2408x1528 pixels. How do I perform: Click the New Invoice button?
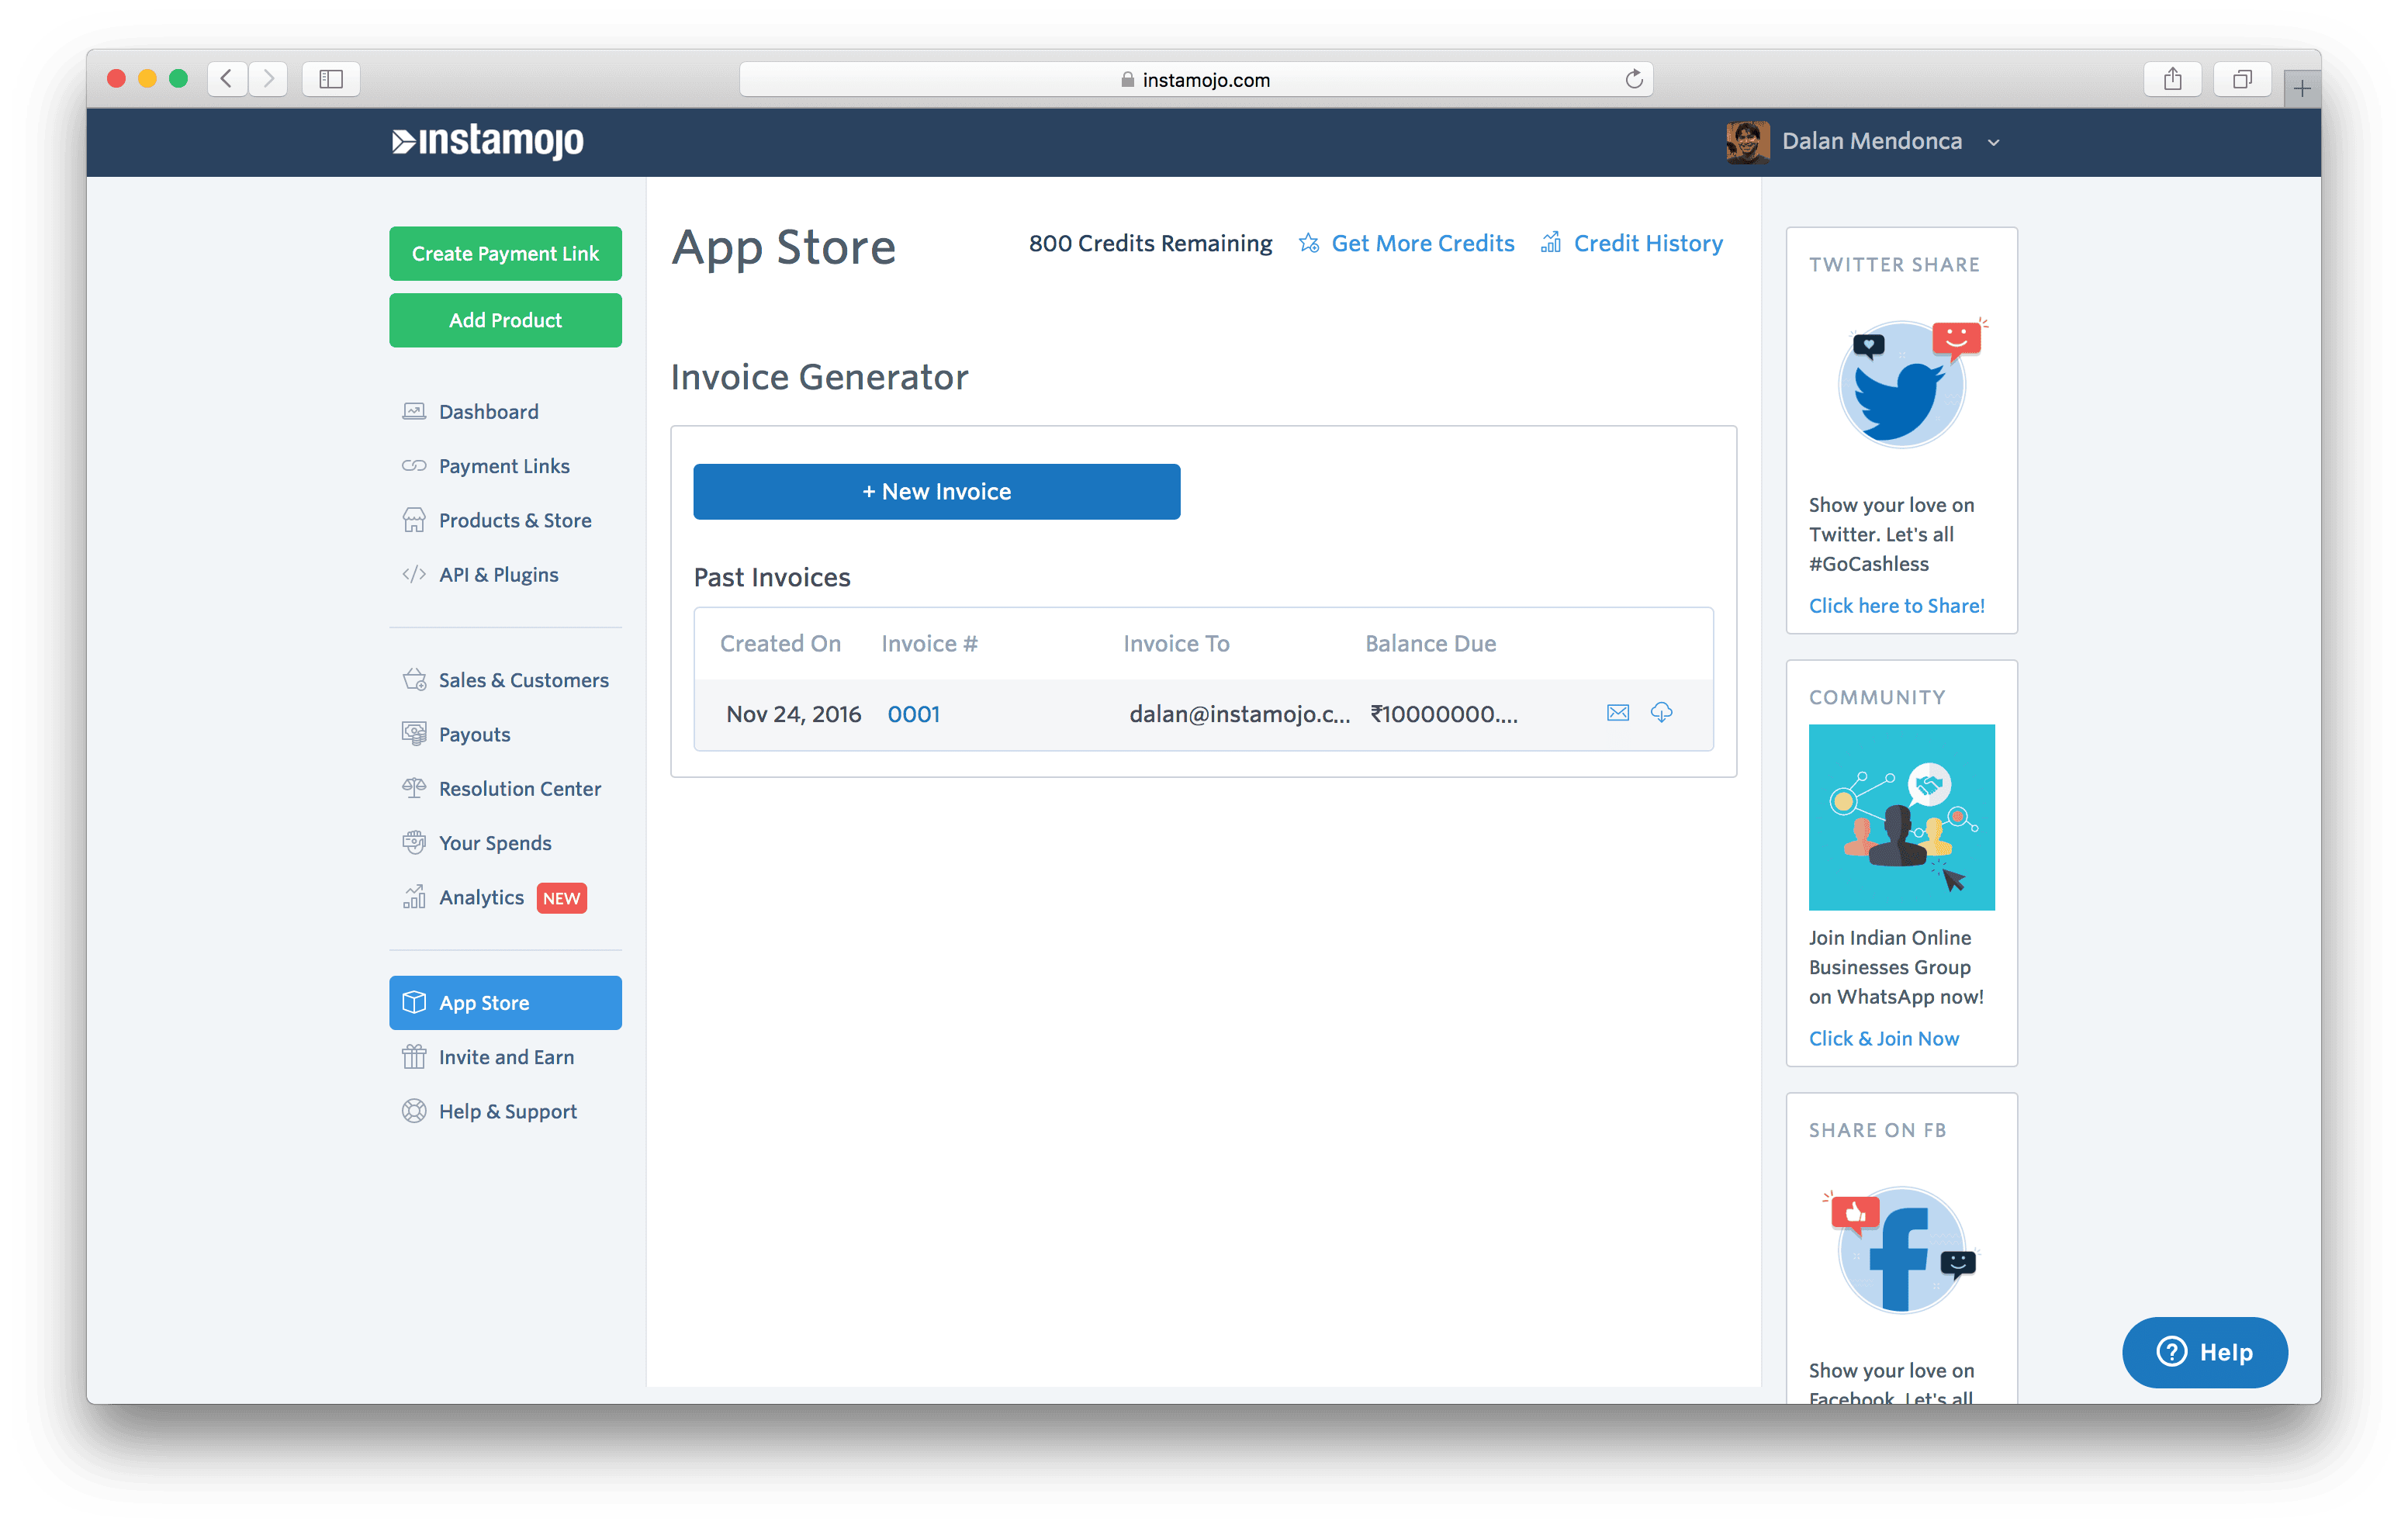[x=937, y=491]
